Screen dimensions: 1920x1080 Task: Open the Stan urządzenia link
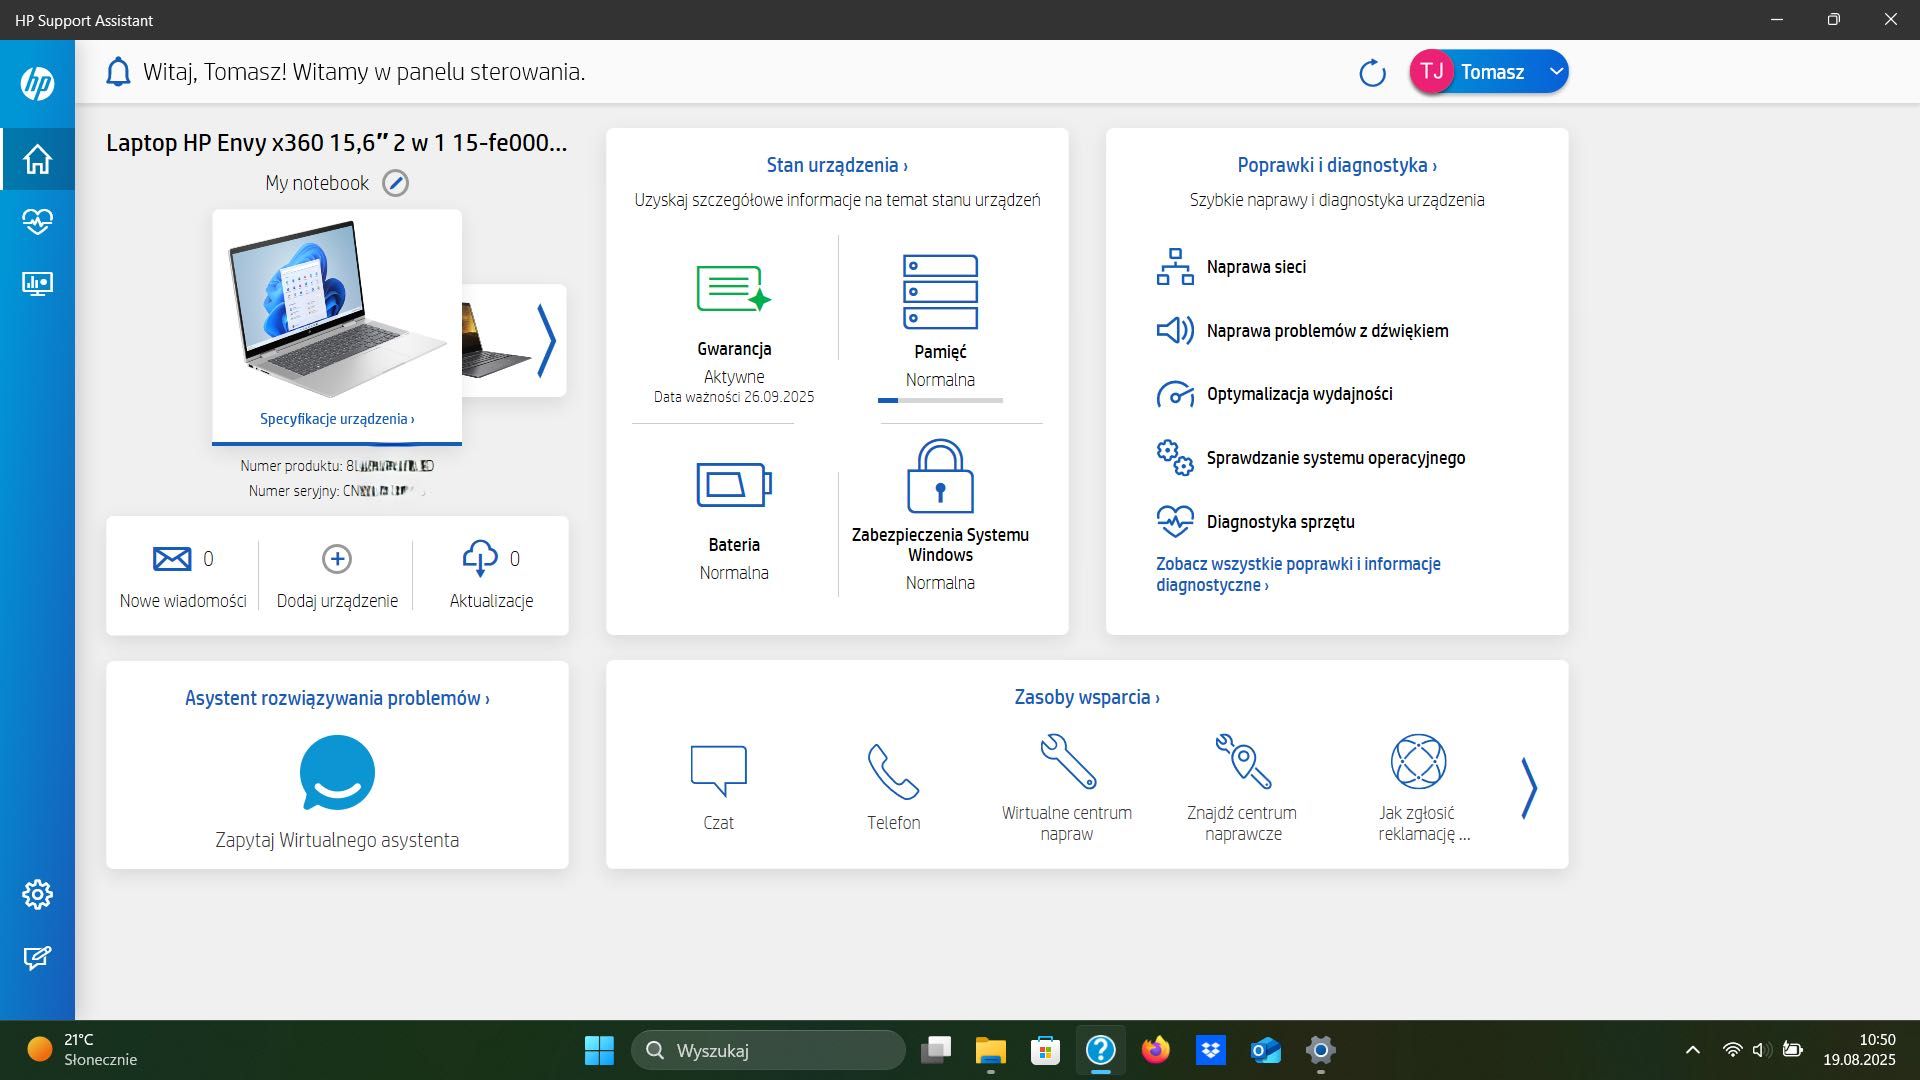(x=837, y=165)
